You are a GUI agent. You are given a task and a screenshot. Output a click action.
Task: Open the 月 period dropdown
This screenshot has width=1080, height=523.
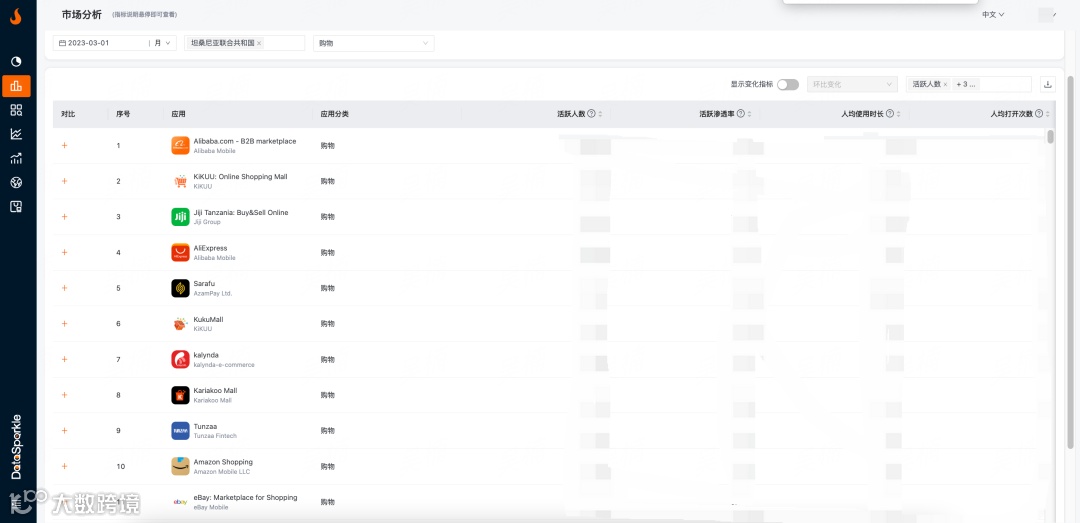[x=163, y=43]
